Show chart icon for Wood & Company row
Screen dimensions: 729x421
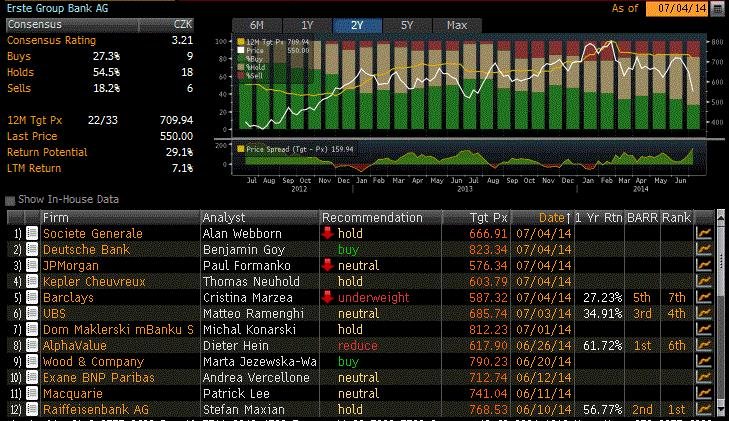point(704,362)
